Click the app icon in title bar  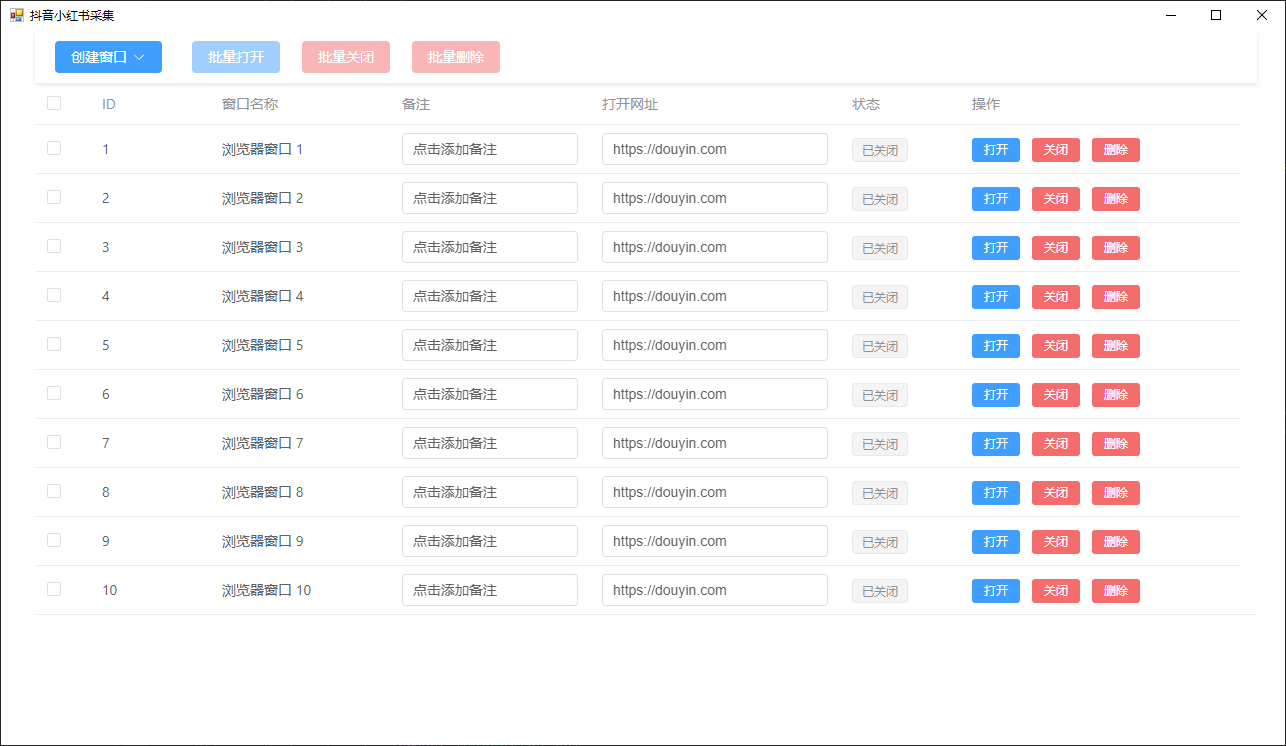(17, 15)
